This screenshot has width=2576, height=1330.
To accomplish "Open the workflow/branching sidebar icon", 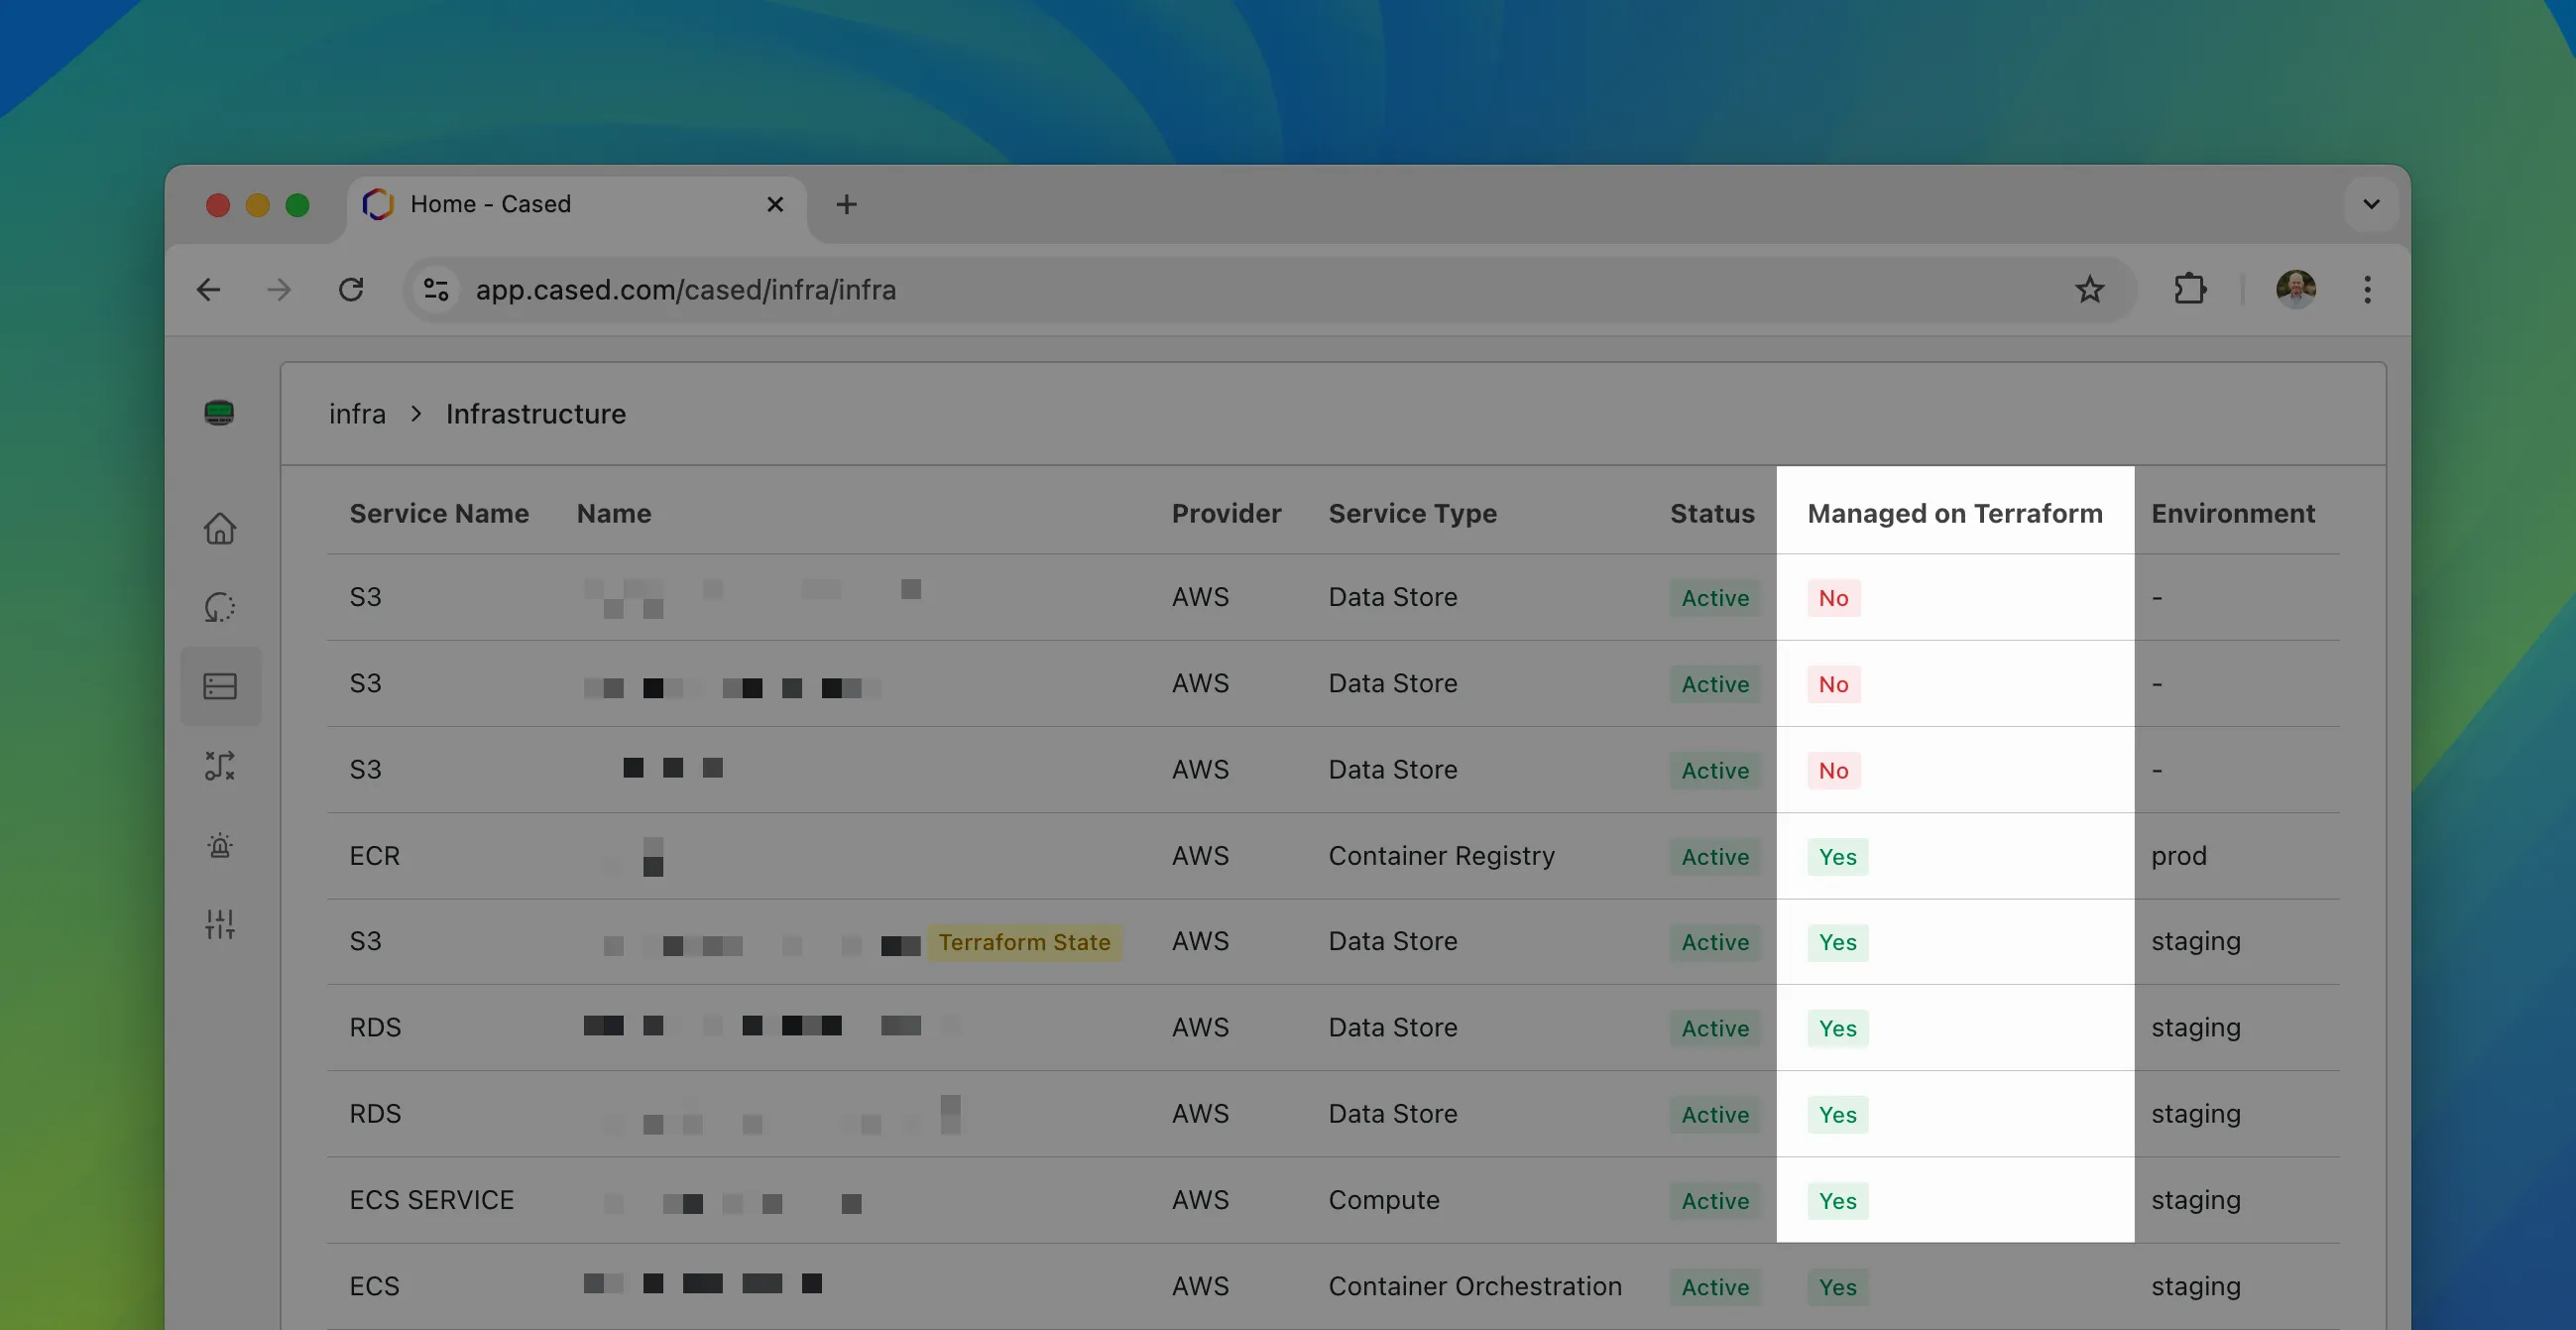I will click(219, 765).
